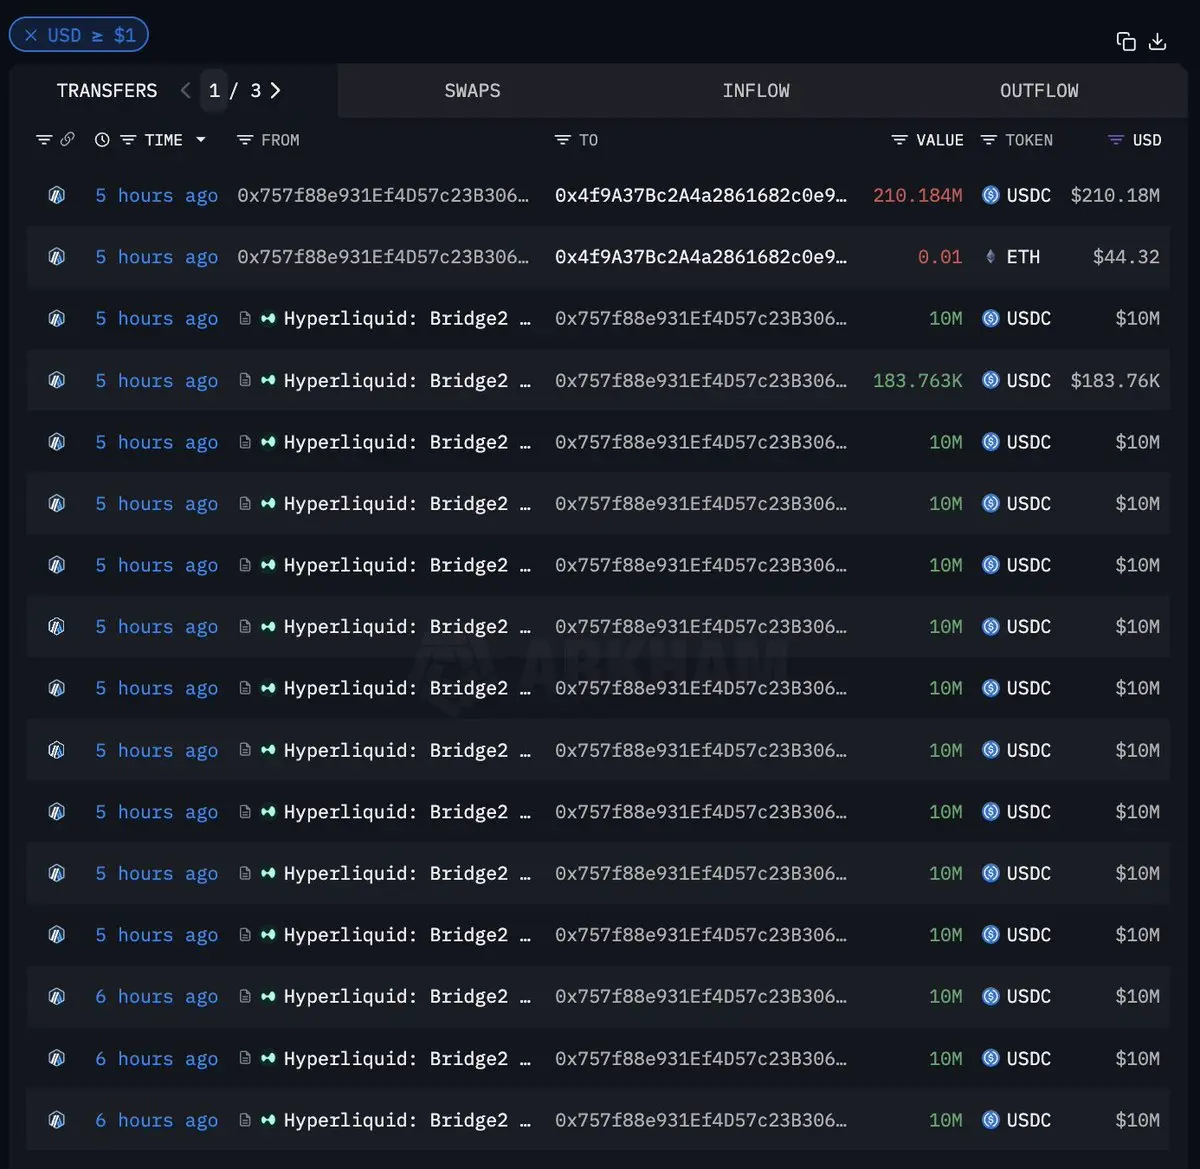Click the copy icon at top right
Image resolution: width=1200 pixels, height=1169 pixels.
pos(1126,41)
